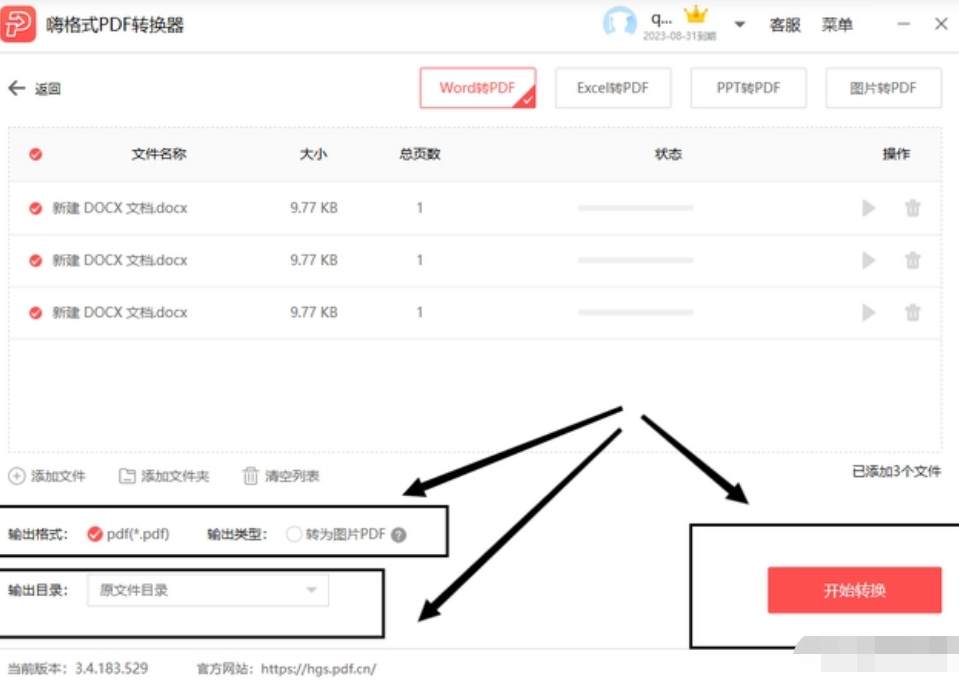
Task: Delete the second docx file with trash icon
Action: 913,260
